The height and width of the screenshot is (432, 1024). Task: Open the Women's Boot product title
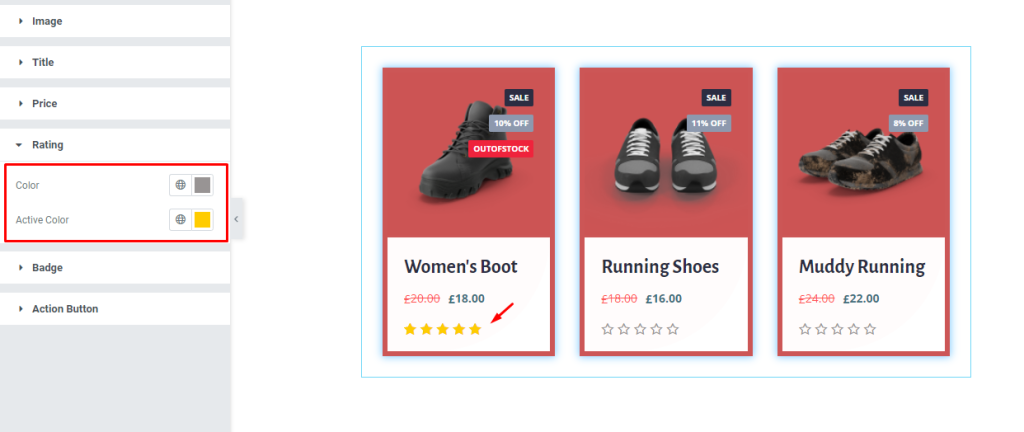(x=460, y=267)
